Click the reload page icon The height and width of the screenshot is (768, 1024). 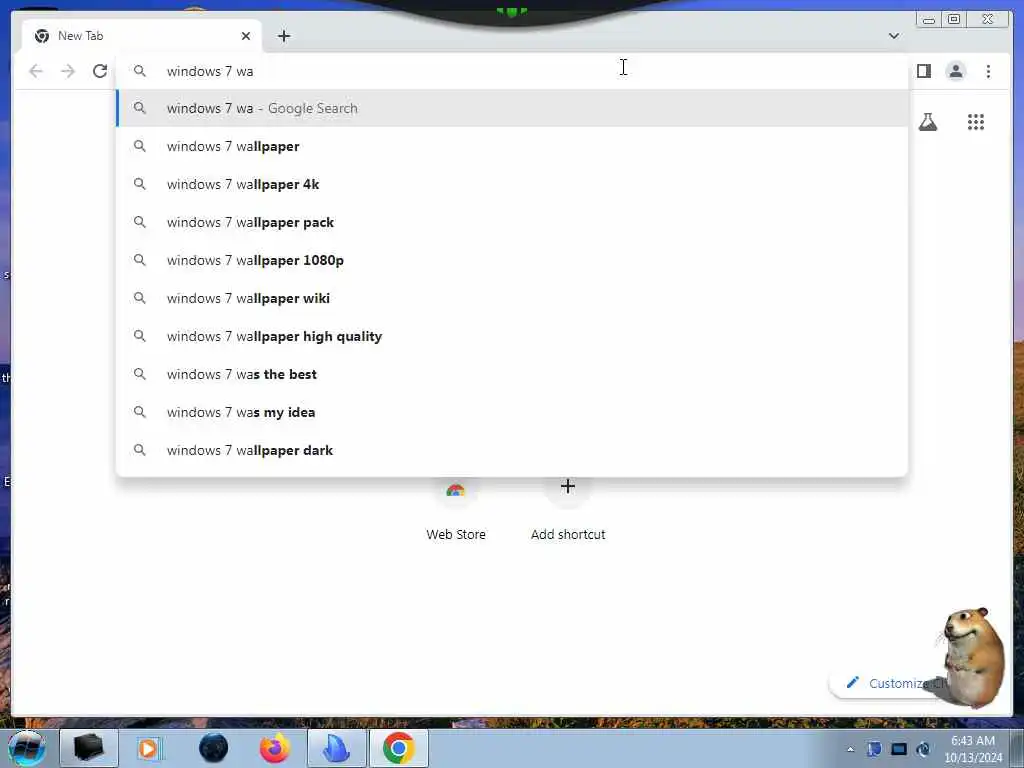pos(100,71)
